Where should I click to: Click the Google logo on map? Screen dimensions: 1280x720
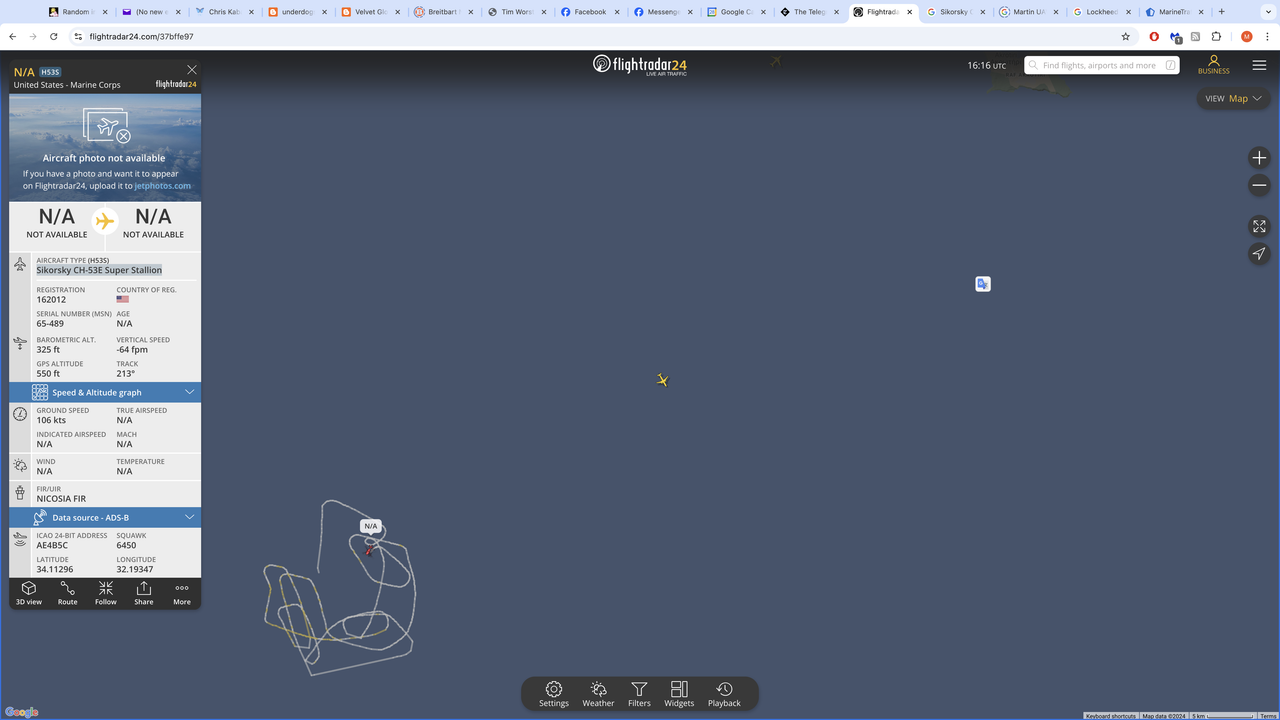(21, 712)
